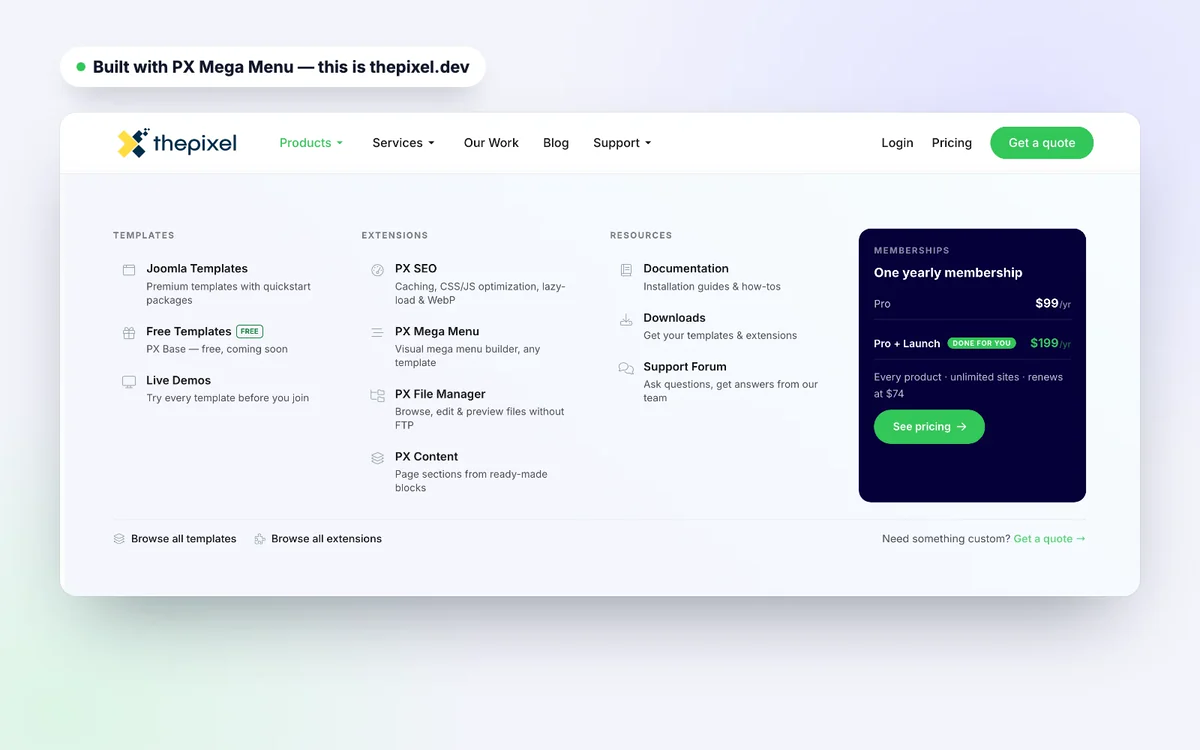Click the PX SEO gauge icon
1200x750 pixels.
[377, 270]
